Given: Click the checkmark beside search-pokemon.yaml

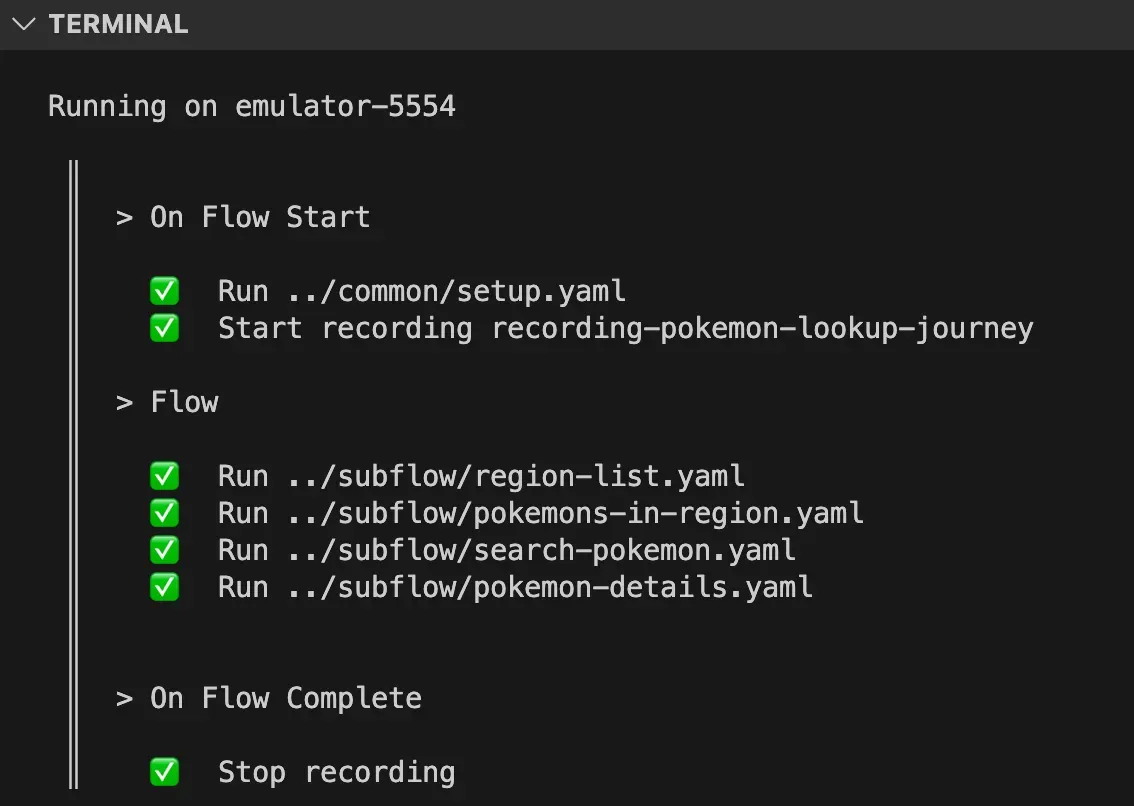Looking at the screenshot, I should pos(164,550).
